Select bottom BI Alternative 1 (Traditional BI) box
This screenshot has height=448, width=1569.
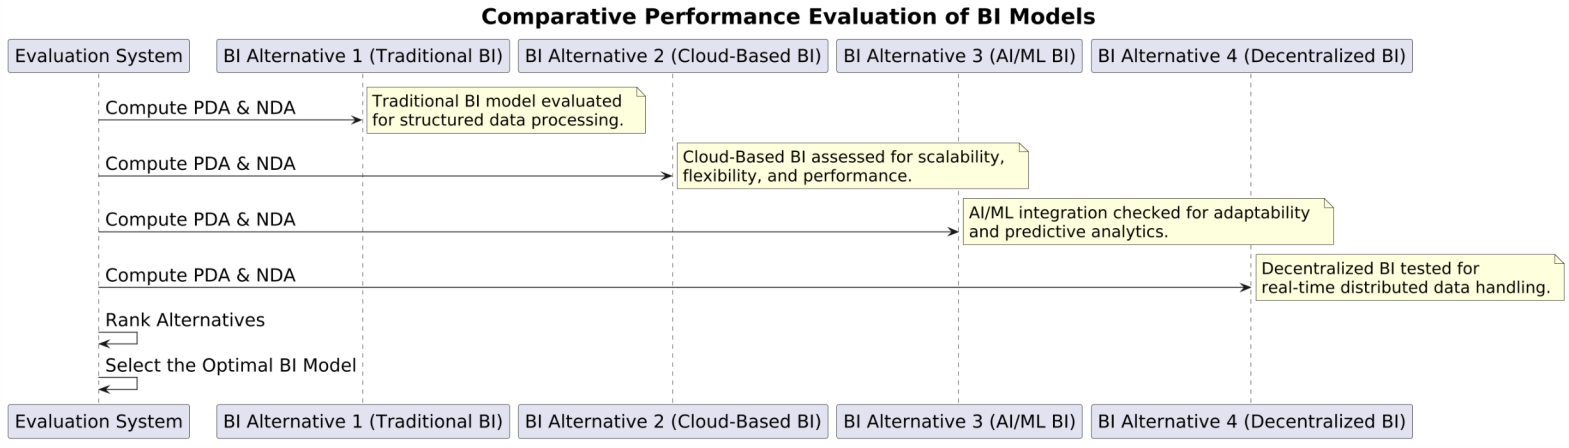tap(363, 422)
